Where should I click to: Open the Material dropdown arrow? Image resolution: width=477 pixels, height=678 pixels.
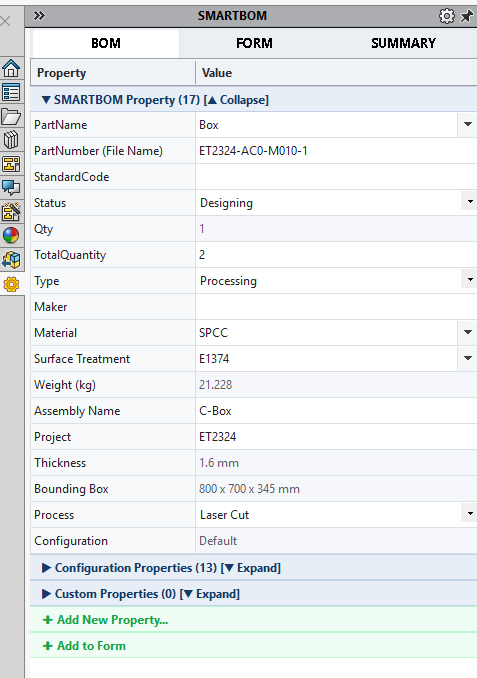467,333
